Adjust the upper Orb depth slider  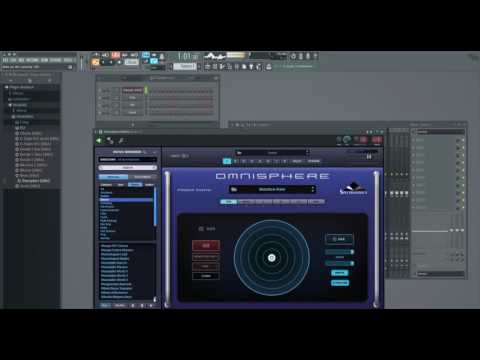339,252
